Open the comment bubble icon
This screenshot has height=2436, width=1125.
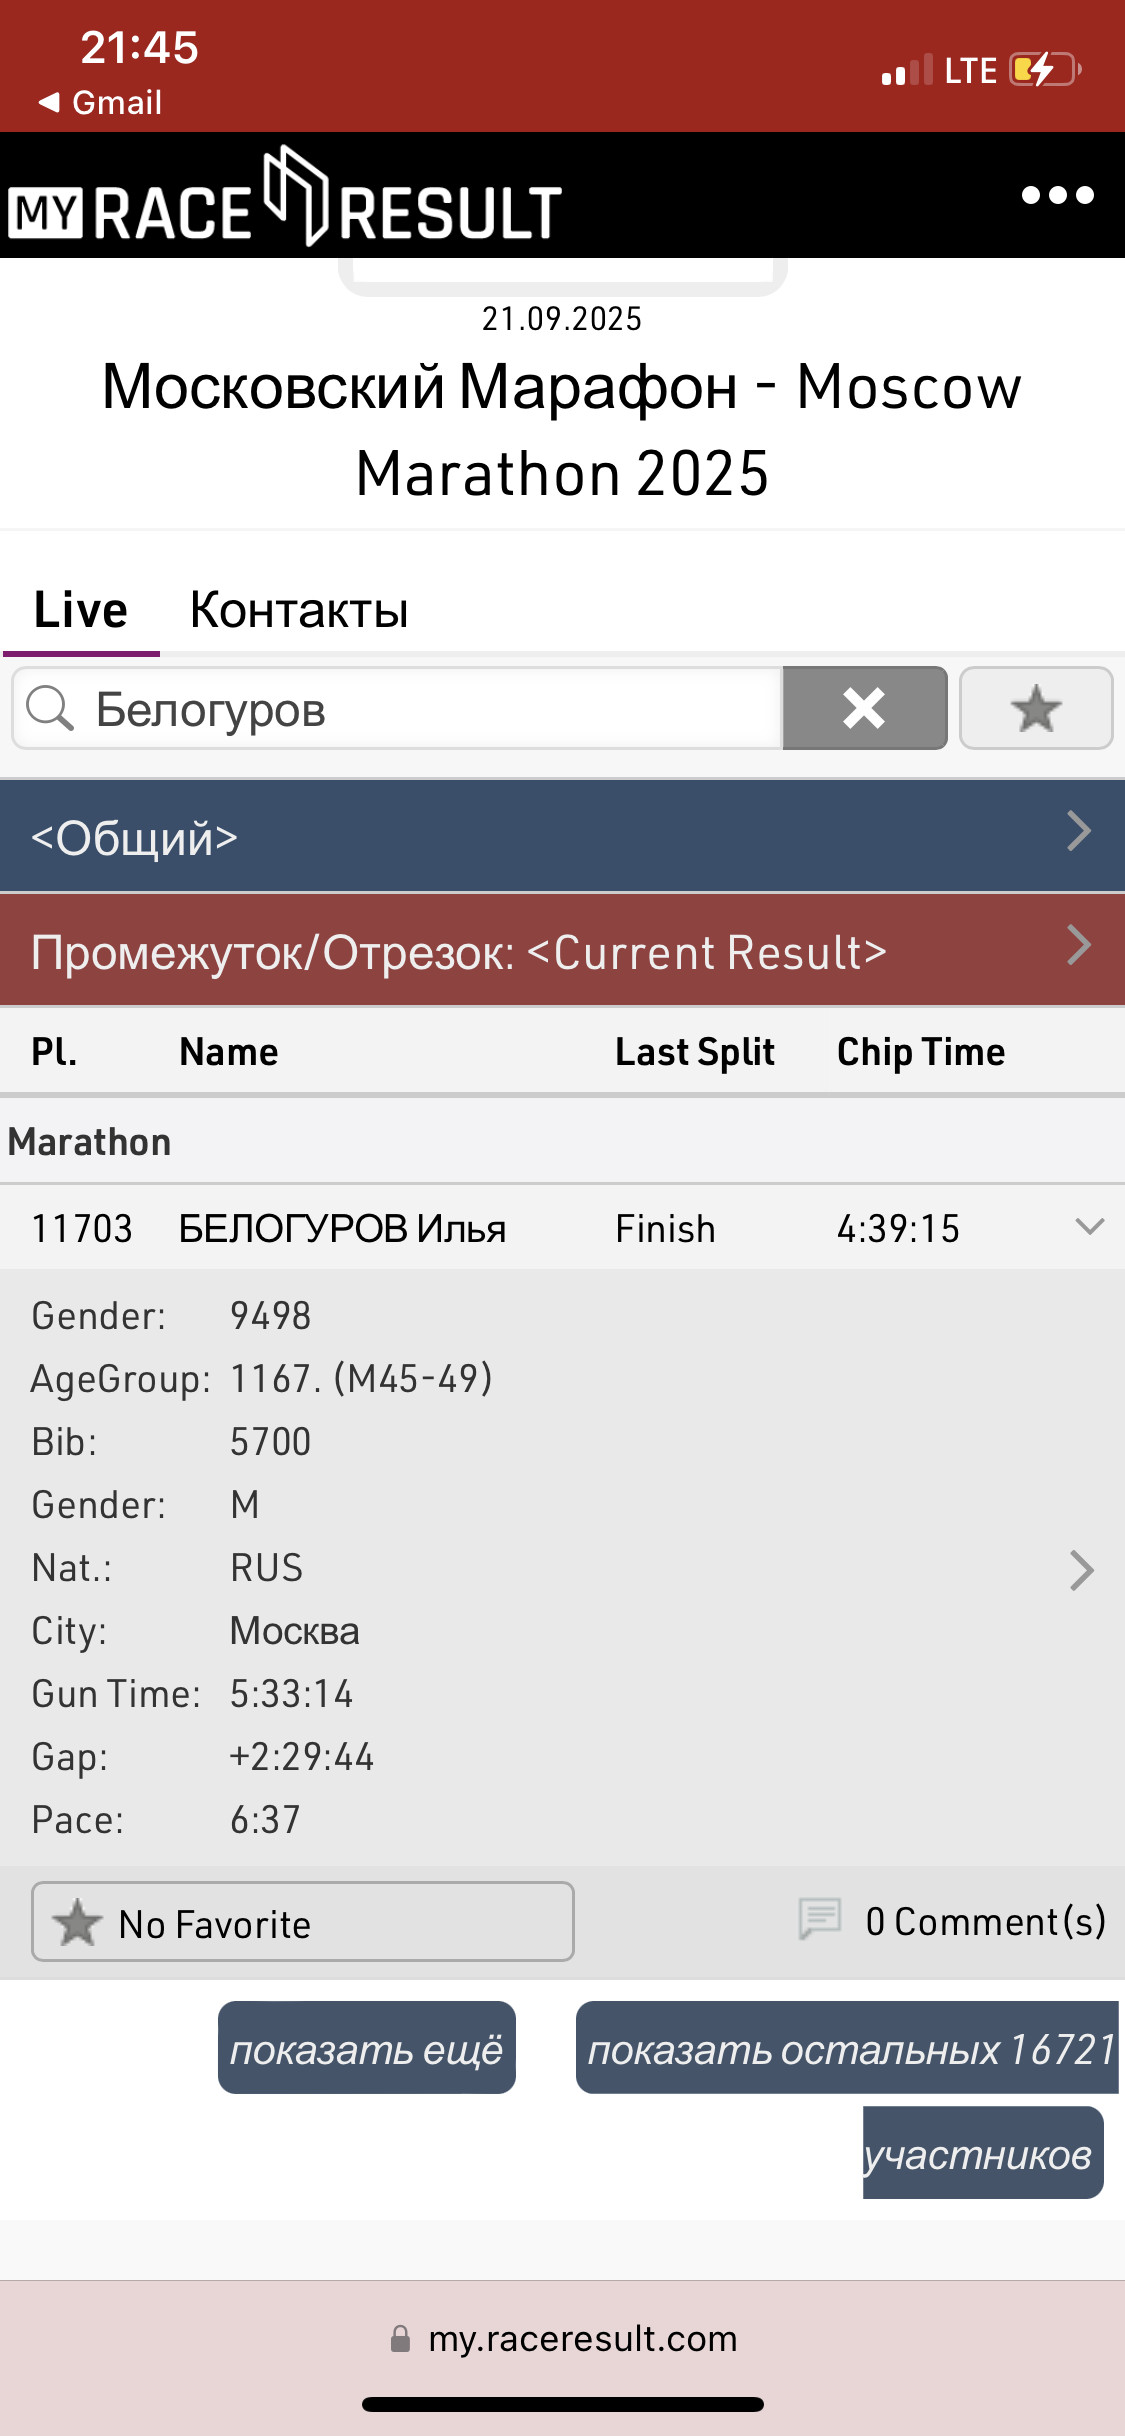(820, 1919)
